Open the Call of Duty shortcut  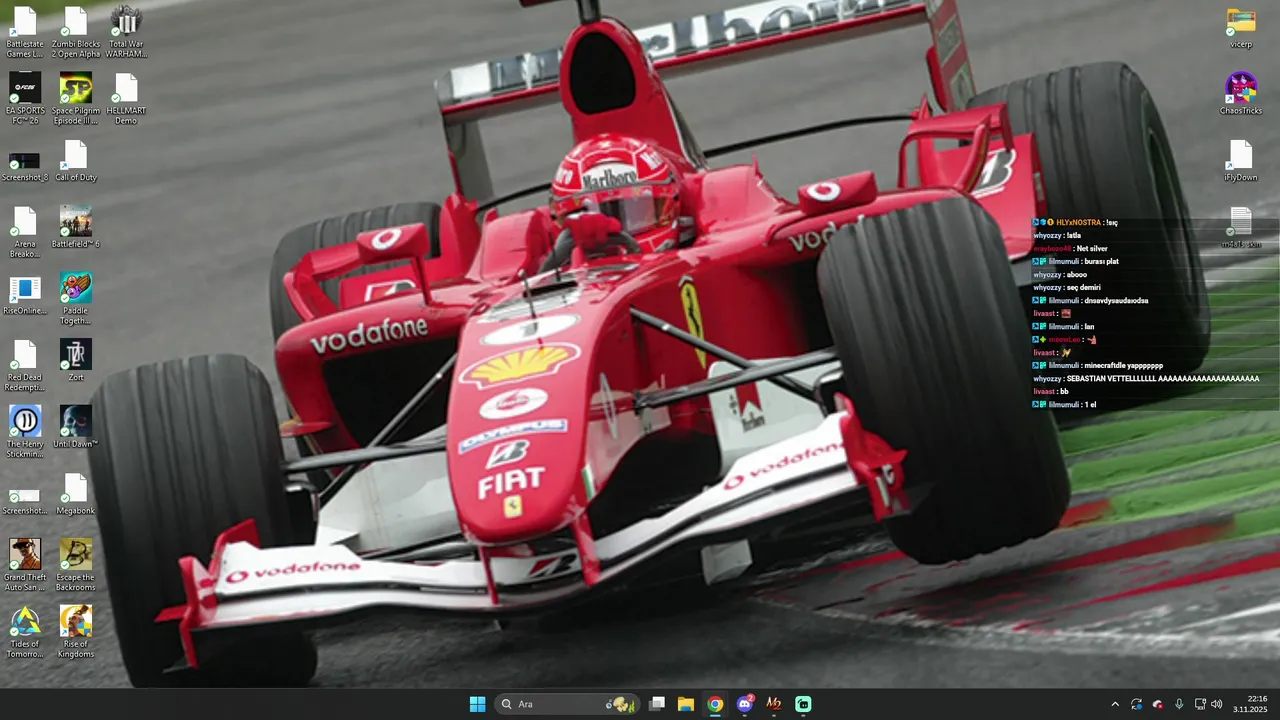click(x=76, y=161)
